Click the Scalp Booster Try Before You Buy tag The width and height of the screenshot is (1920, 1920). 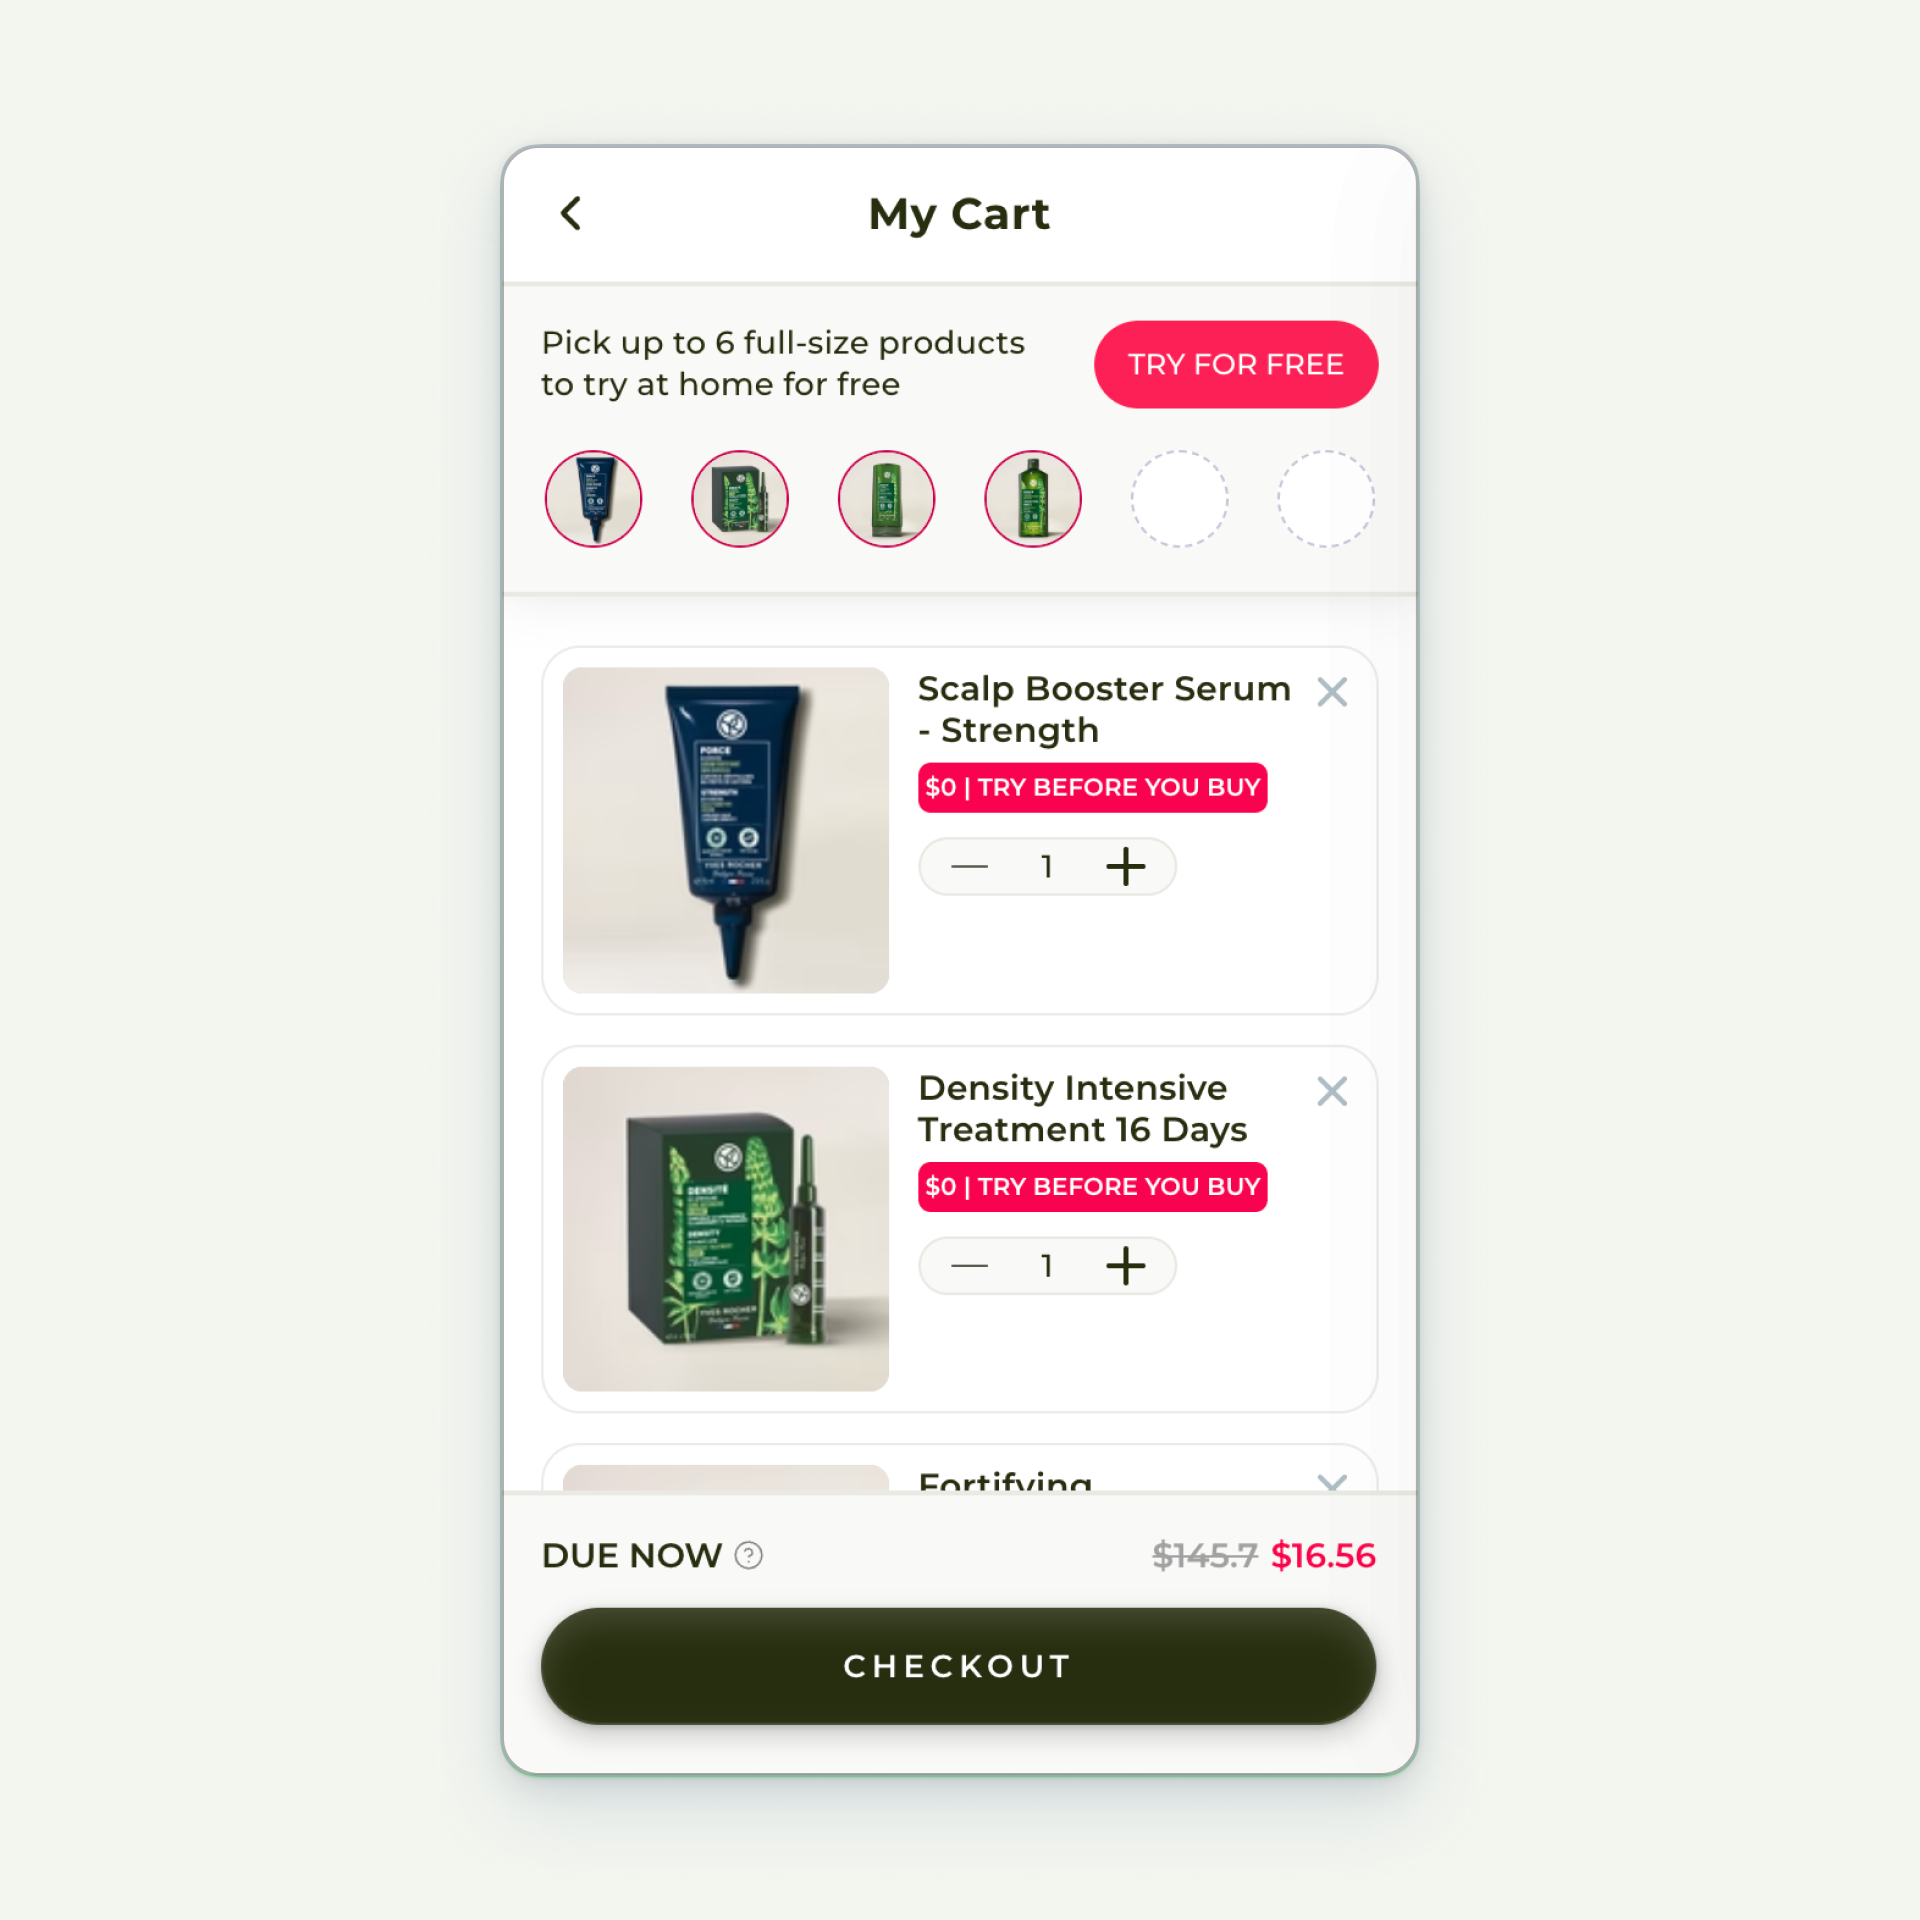(x=1092, y=787)
